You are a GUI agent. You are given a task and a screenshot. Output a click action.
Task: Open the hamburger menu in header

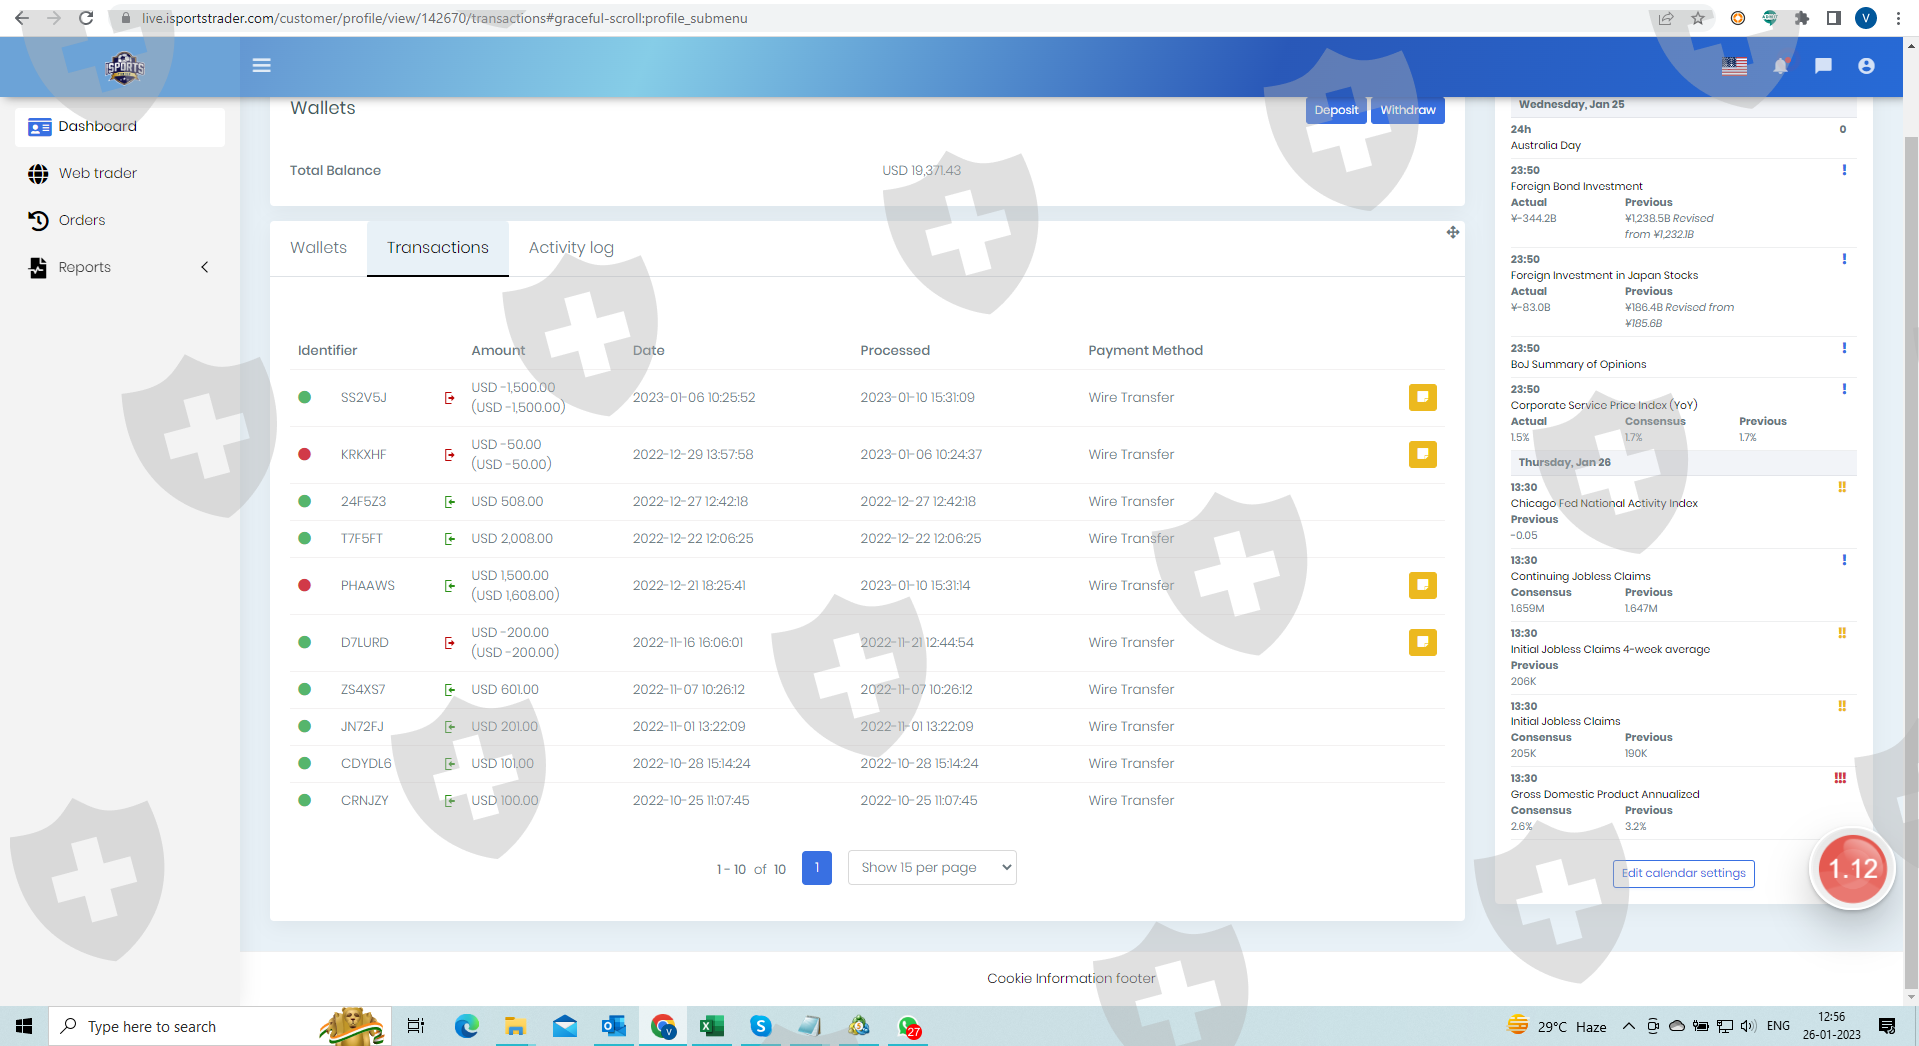pos(261,66)
